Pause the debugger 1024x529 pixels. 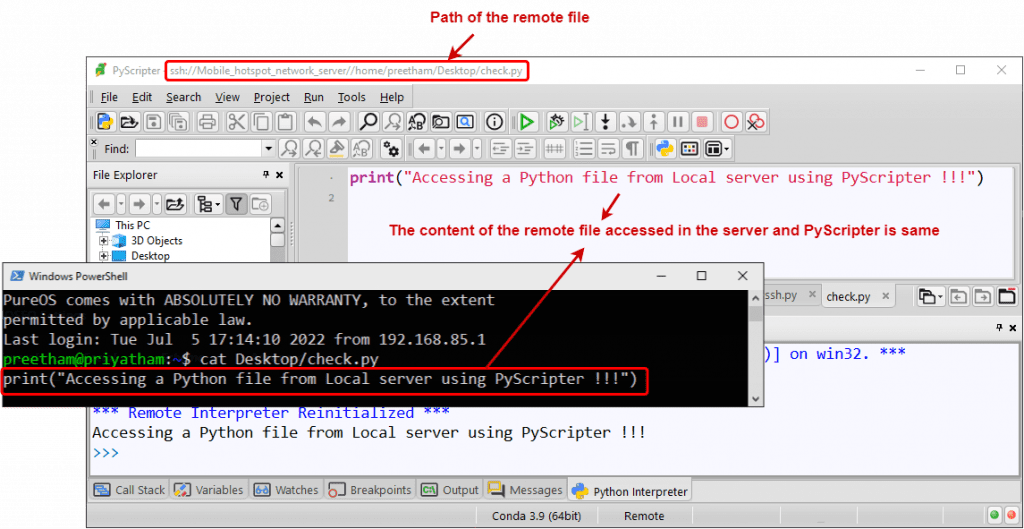[x=678, y=121]
